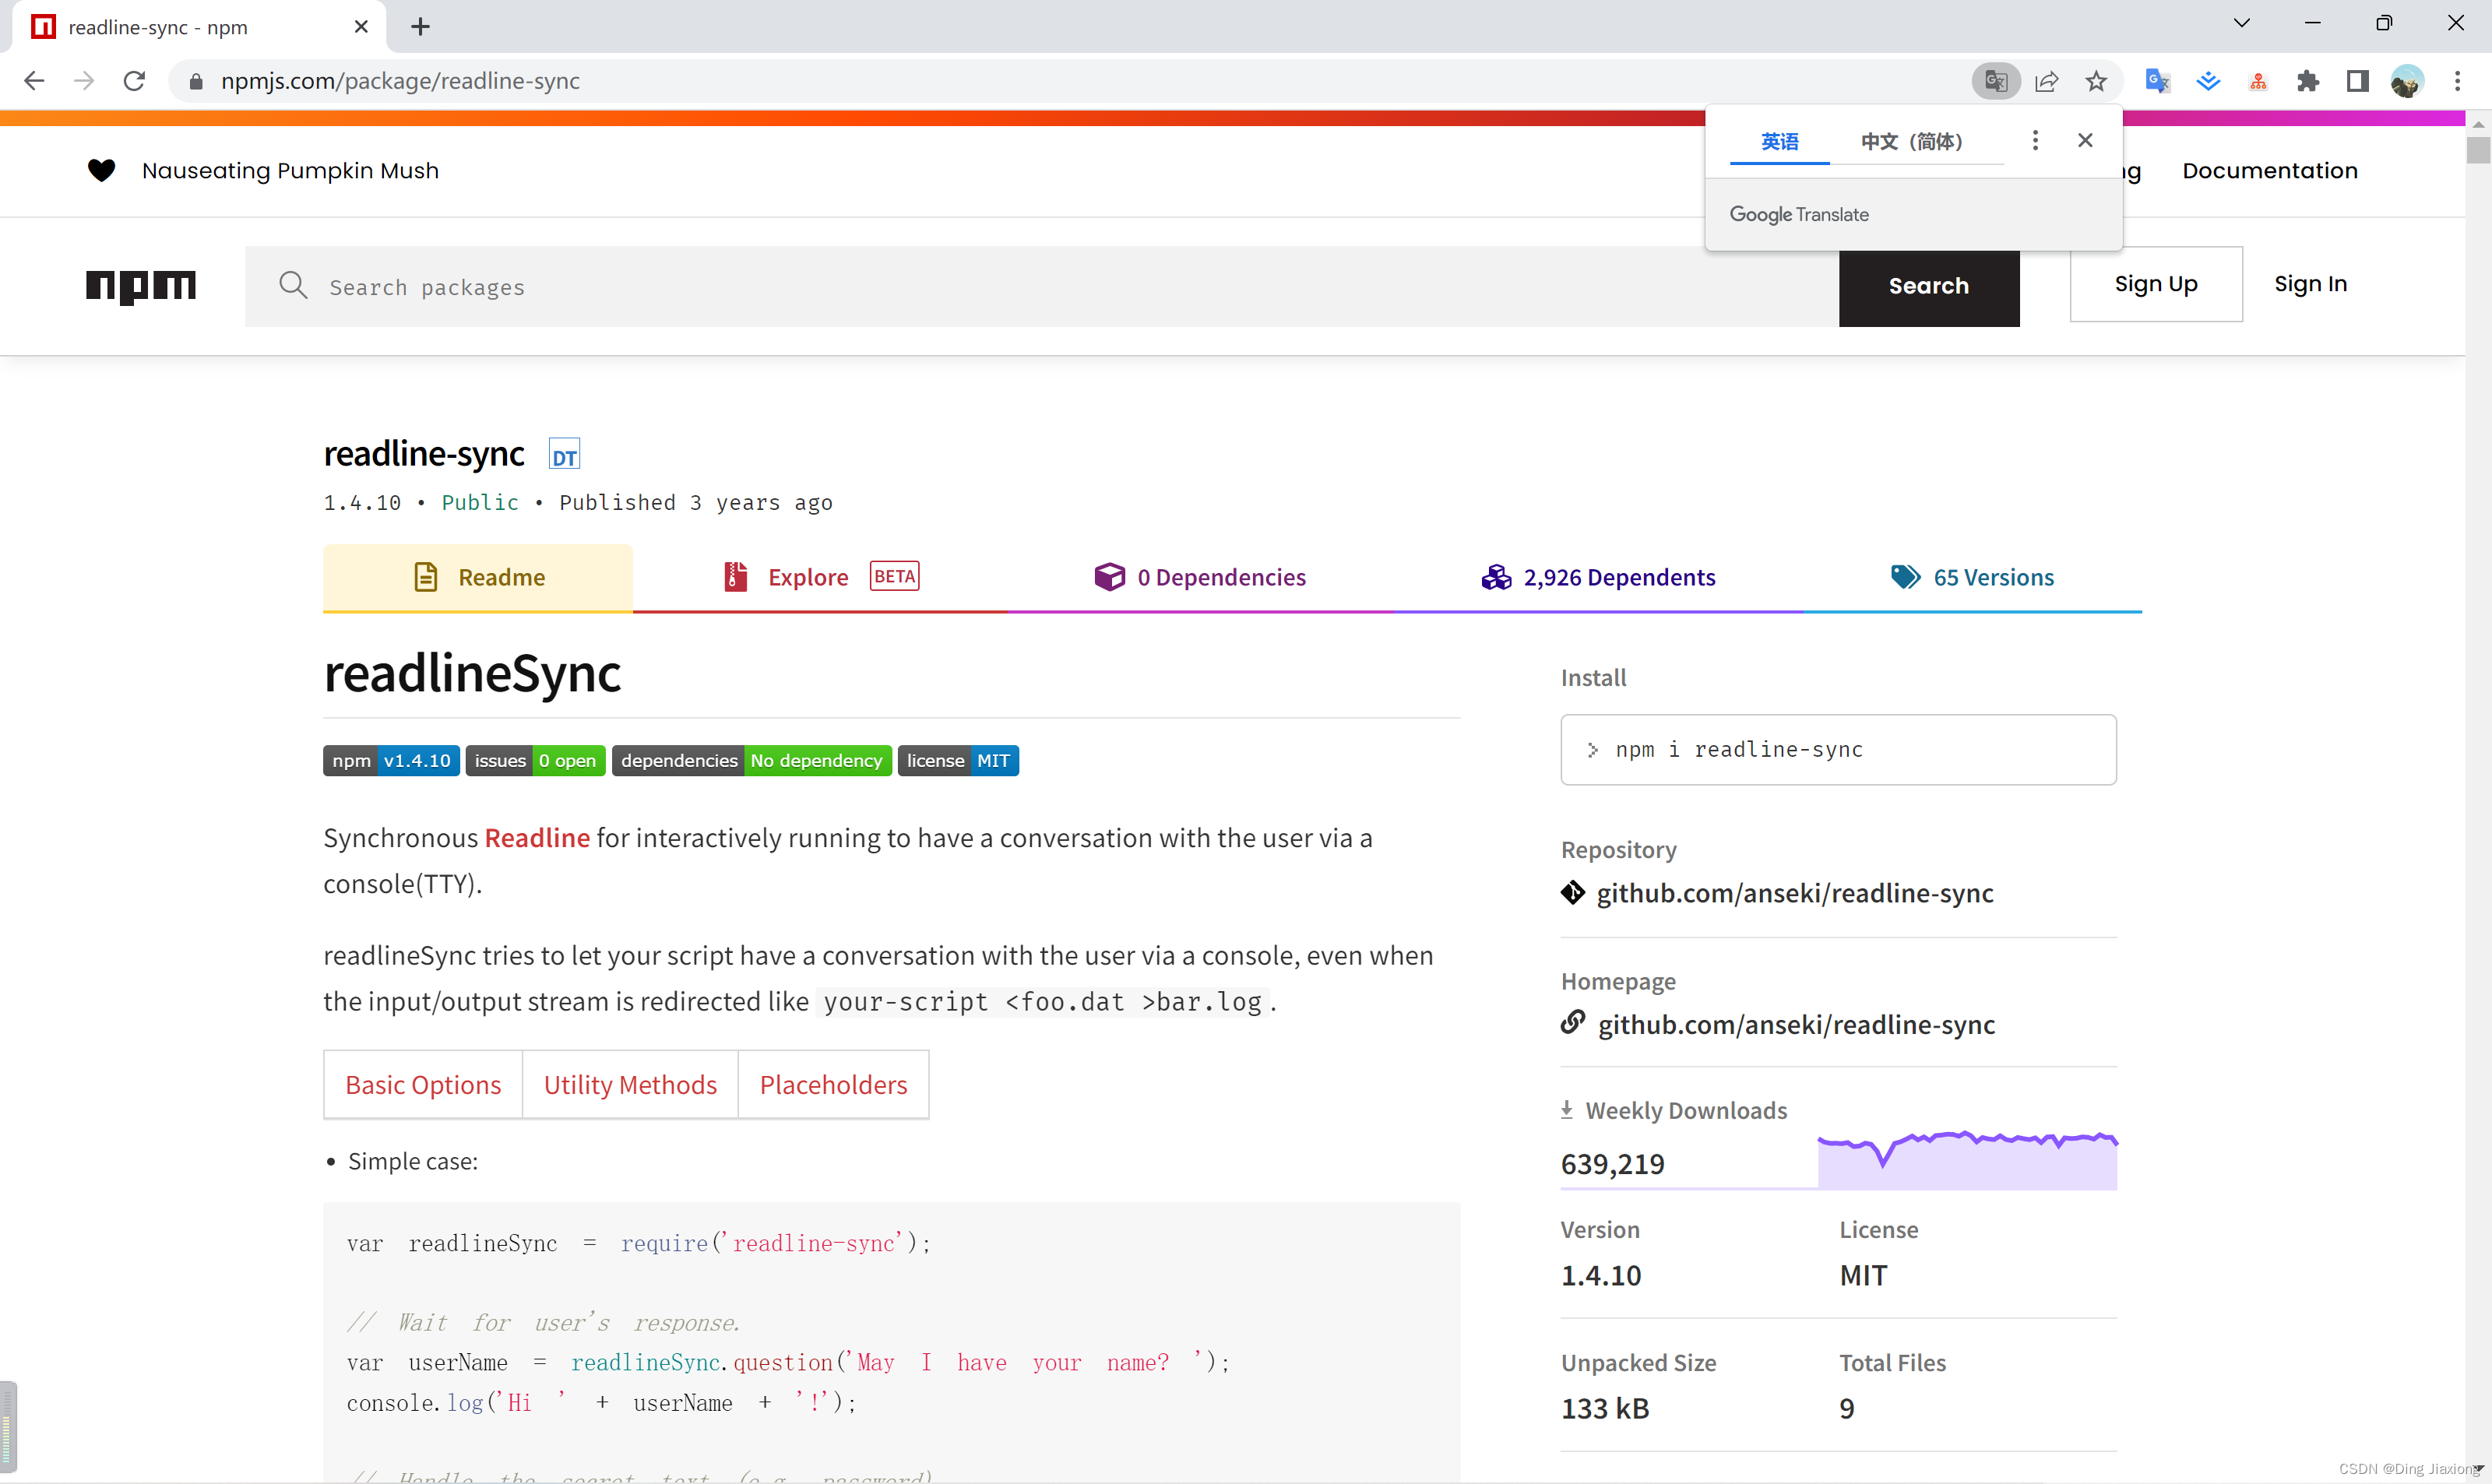Open a new browser tab

(x=420, y=27)
